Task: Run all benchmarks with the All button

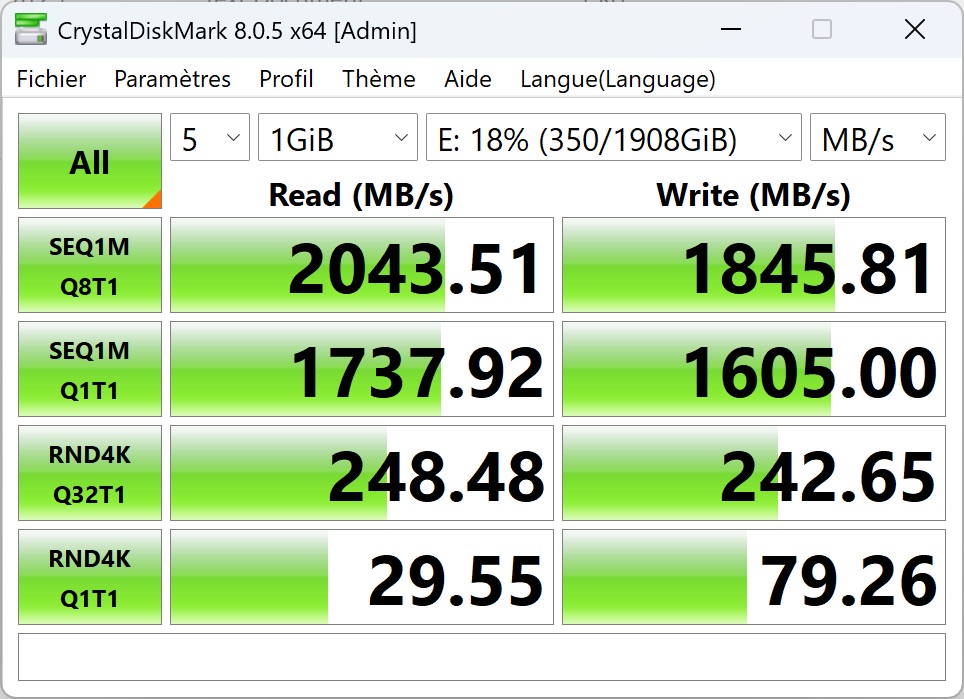Action: 90,162
